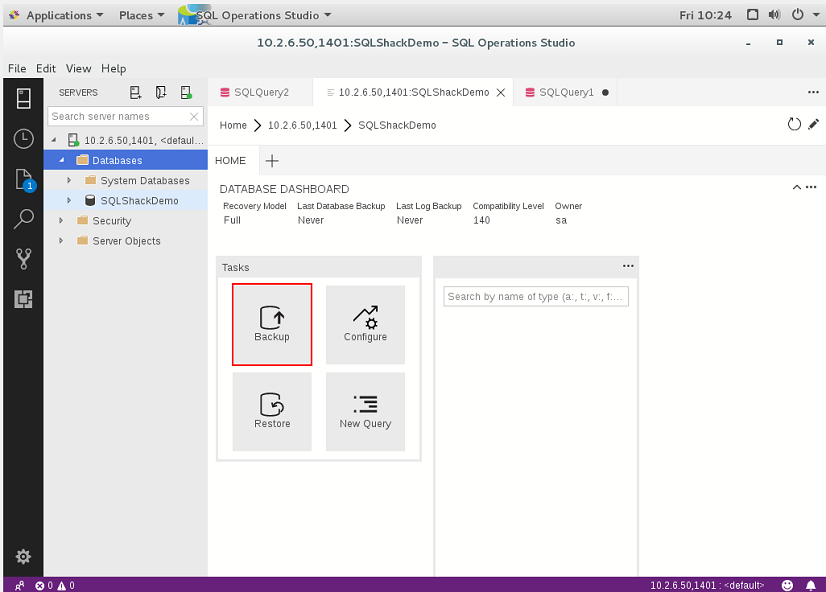Expand the System Databases folder
Screen dimensions: 826x592
point(69,180)
